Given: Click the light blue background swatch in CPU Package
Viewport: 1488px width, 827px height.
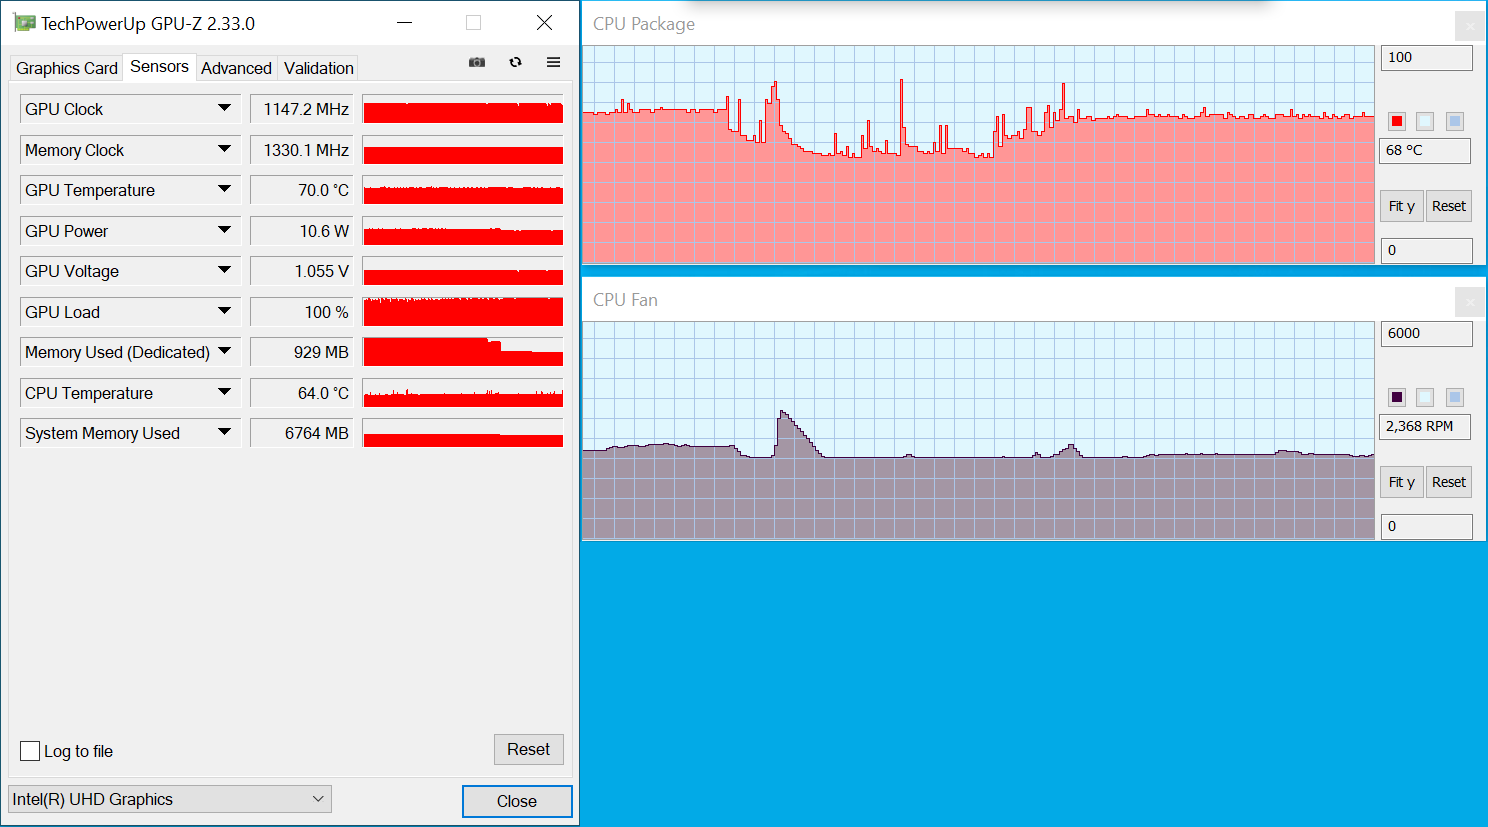Looking at the screenshot, I should click(x=1425, y=121).
